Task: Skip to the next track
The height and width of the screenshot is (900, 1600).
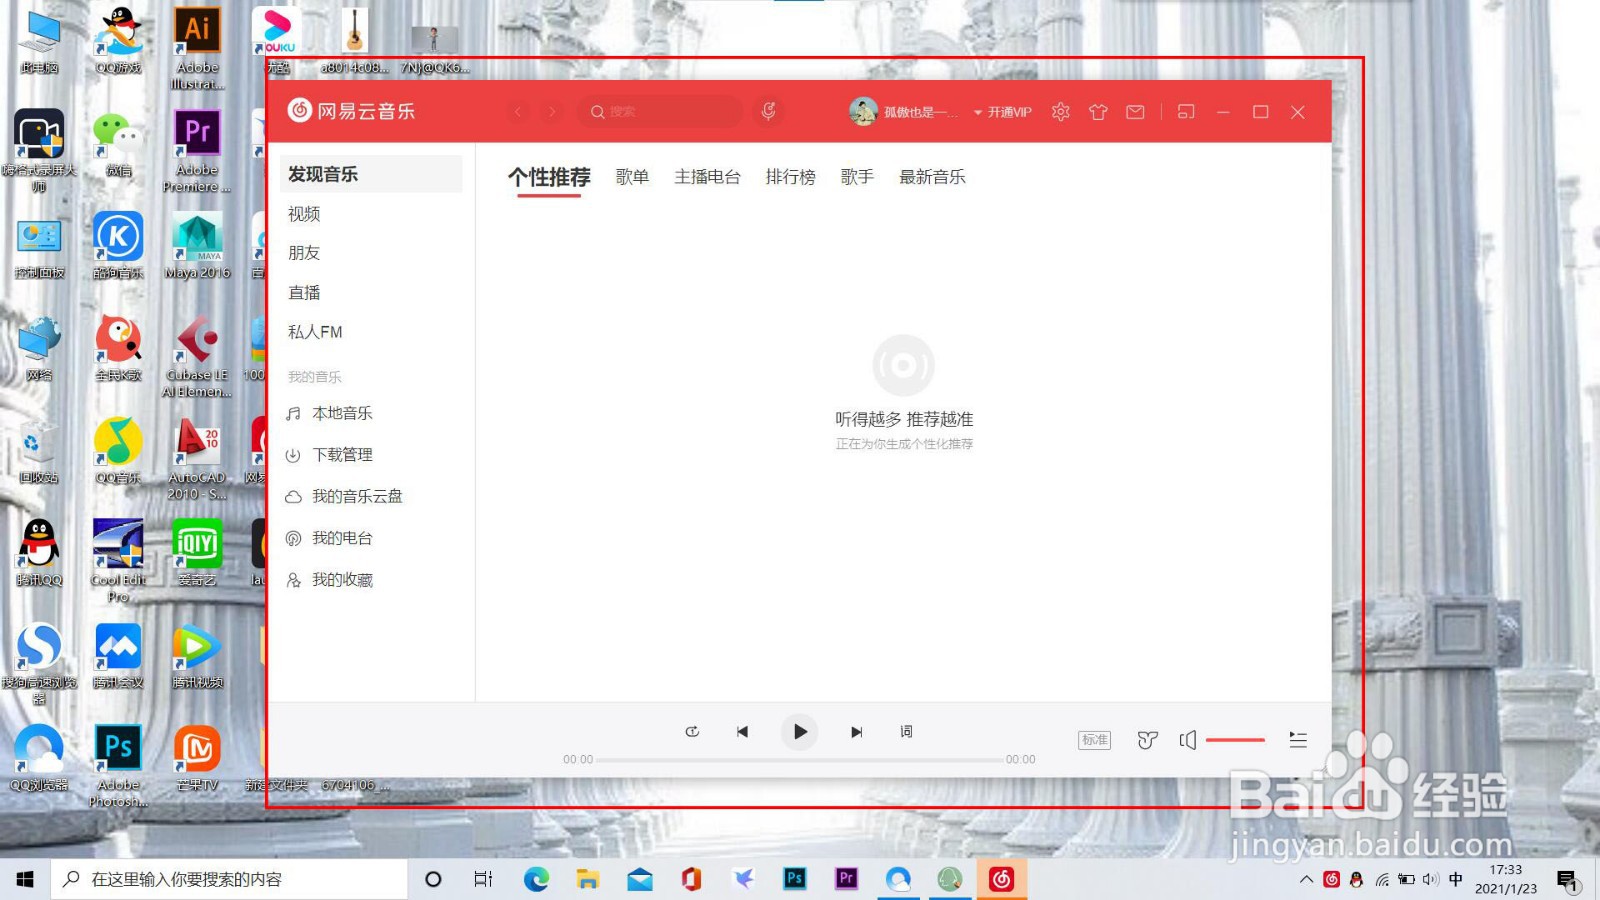Action: point(856,732)
